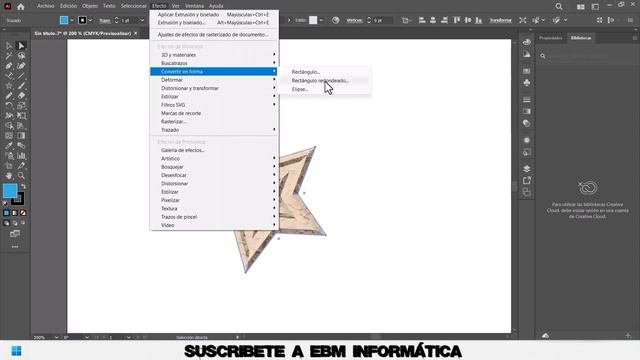The image size is (640, 360).
Task: Open Edit Toolbar three-dots button
Action: pyautogui.click(x=15, y=247)
